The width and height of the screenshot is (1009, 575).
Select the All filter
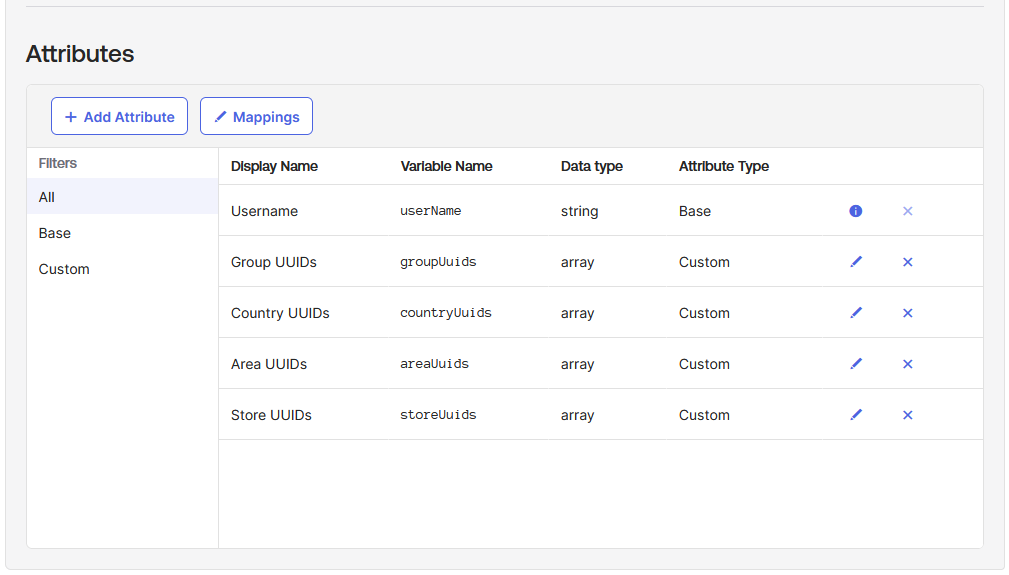[x=122, y=197]
